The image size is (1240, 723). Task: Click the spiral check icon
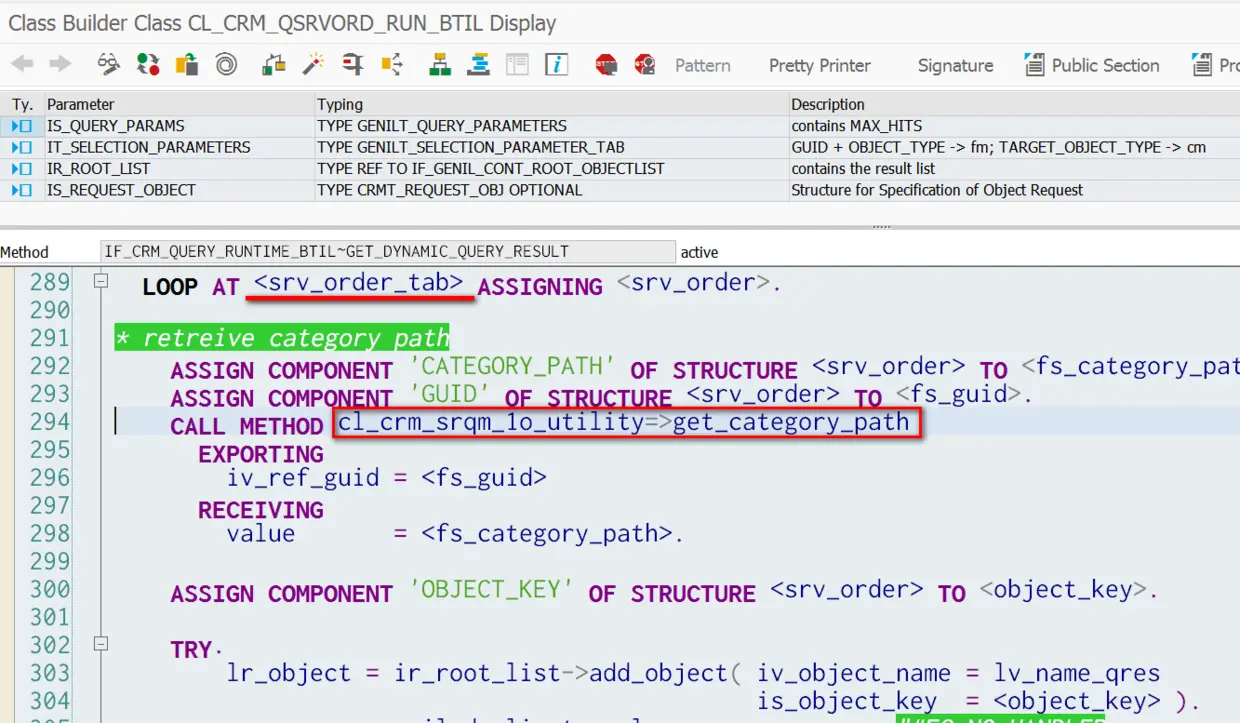pyautogui.click(x=227, y=65)
